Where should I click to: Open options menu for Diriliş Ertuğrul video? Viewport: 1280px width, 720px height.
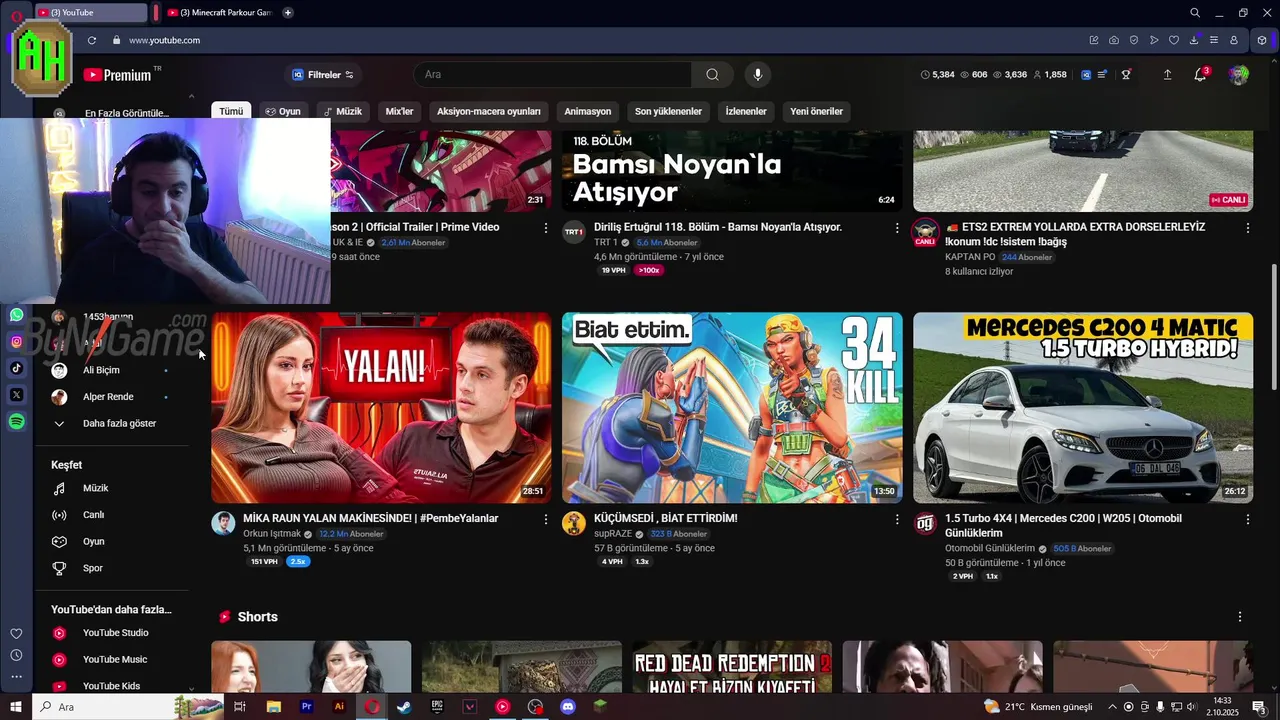896,228
